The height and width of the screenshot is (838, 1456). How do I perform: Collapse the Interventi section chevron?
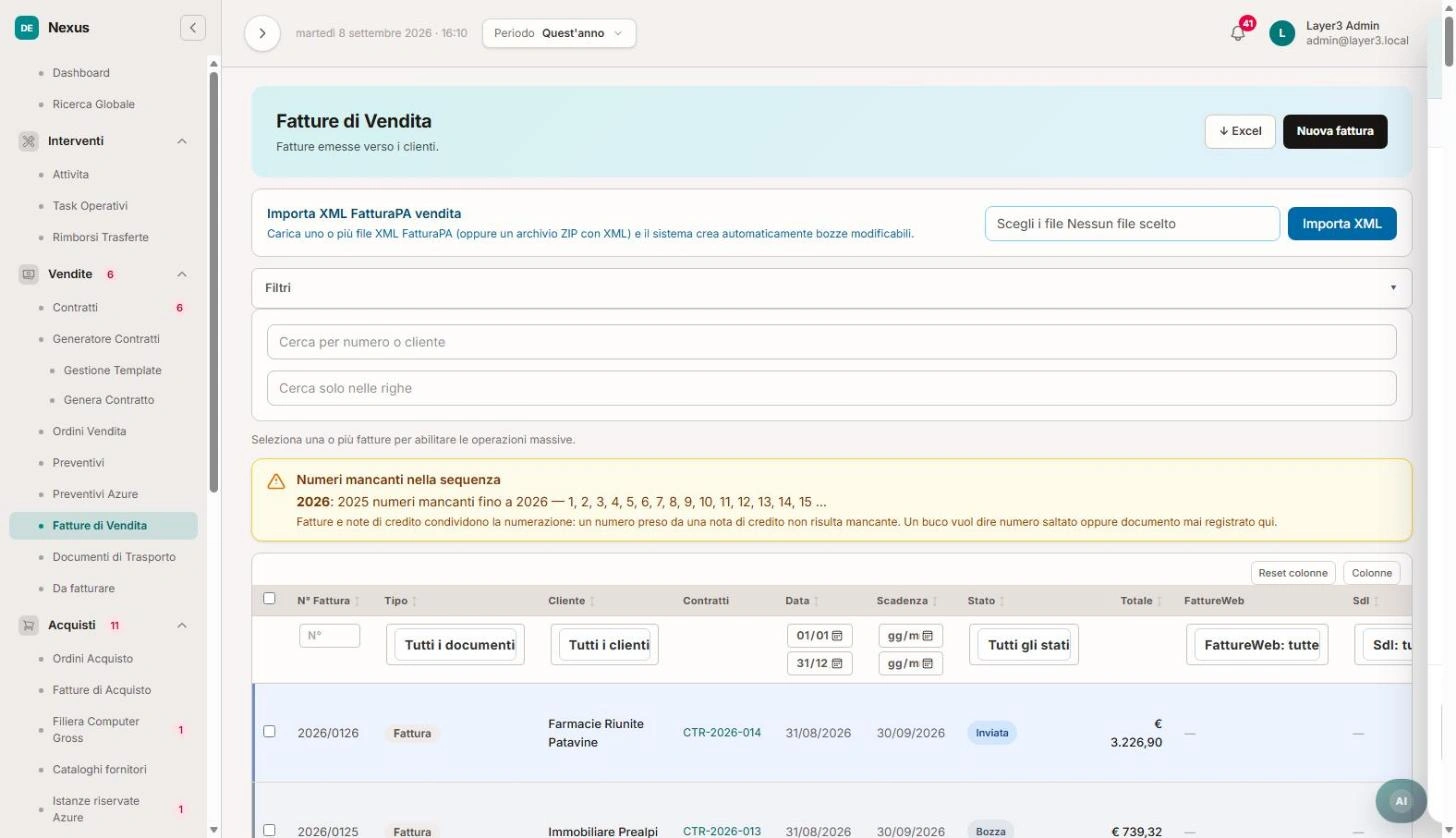[x=182, y=141]
